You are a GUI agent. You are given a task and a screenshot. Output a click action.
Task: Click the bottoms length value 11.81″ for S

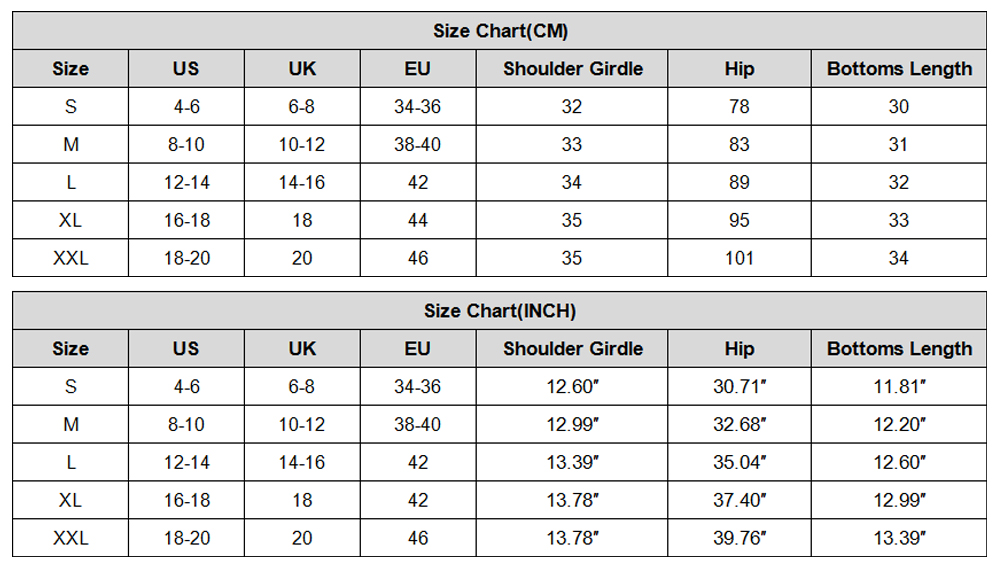click(x=899, y=387)
